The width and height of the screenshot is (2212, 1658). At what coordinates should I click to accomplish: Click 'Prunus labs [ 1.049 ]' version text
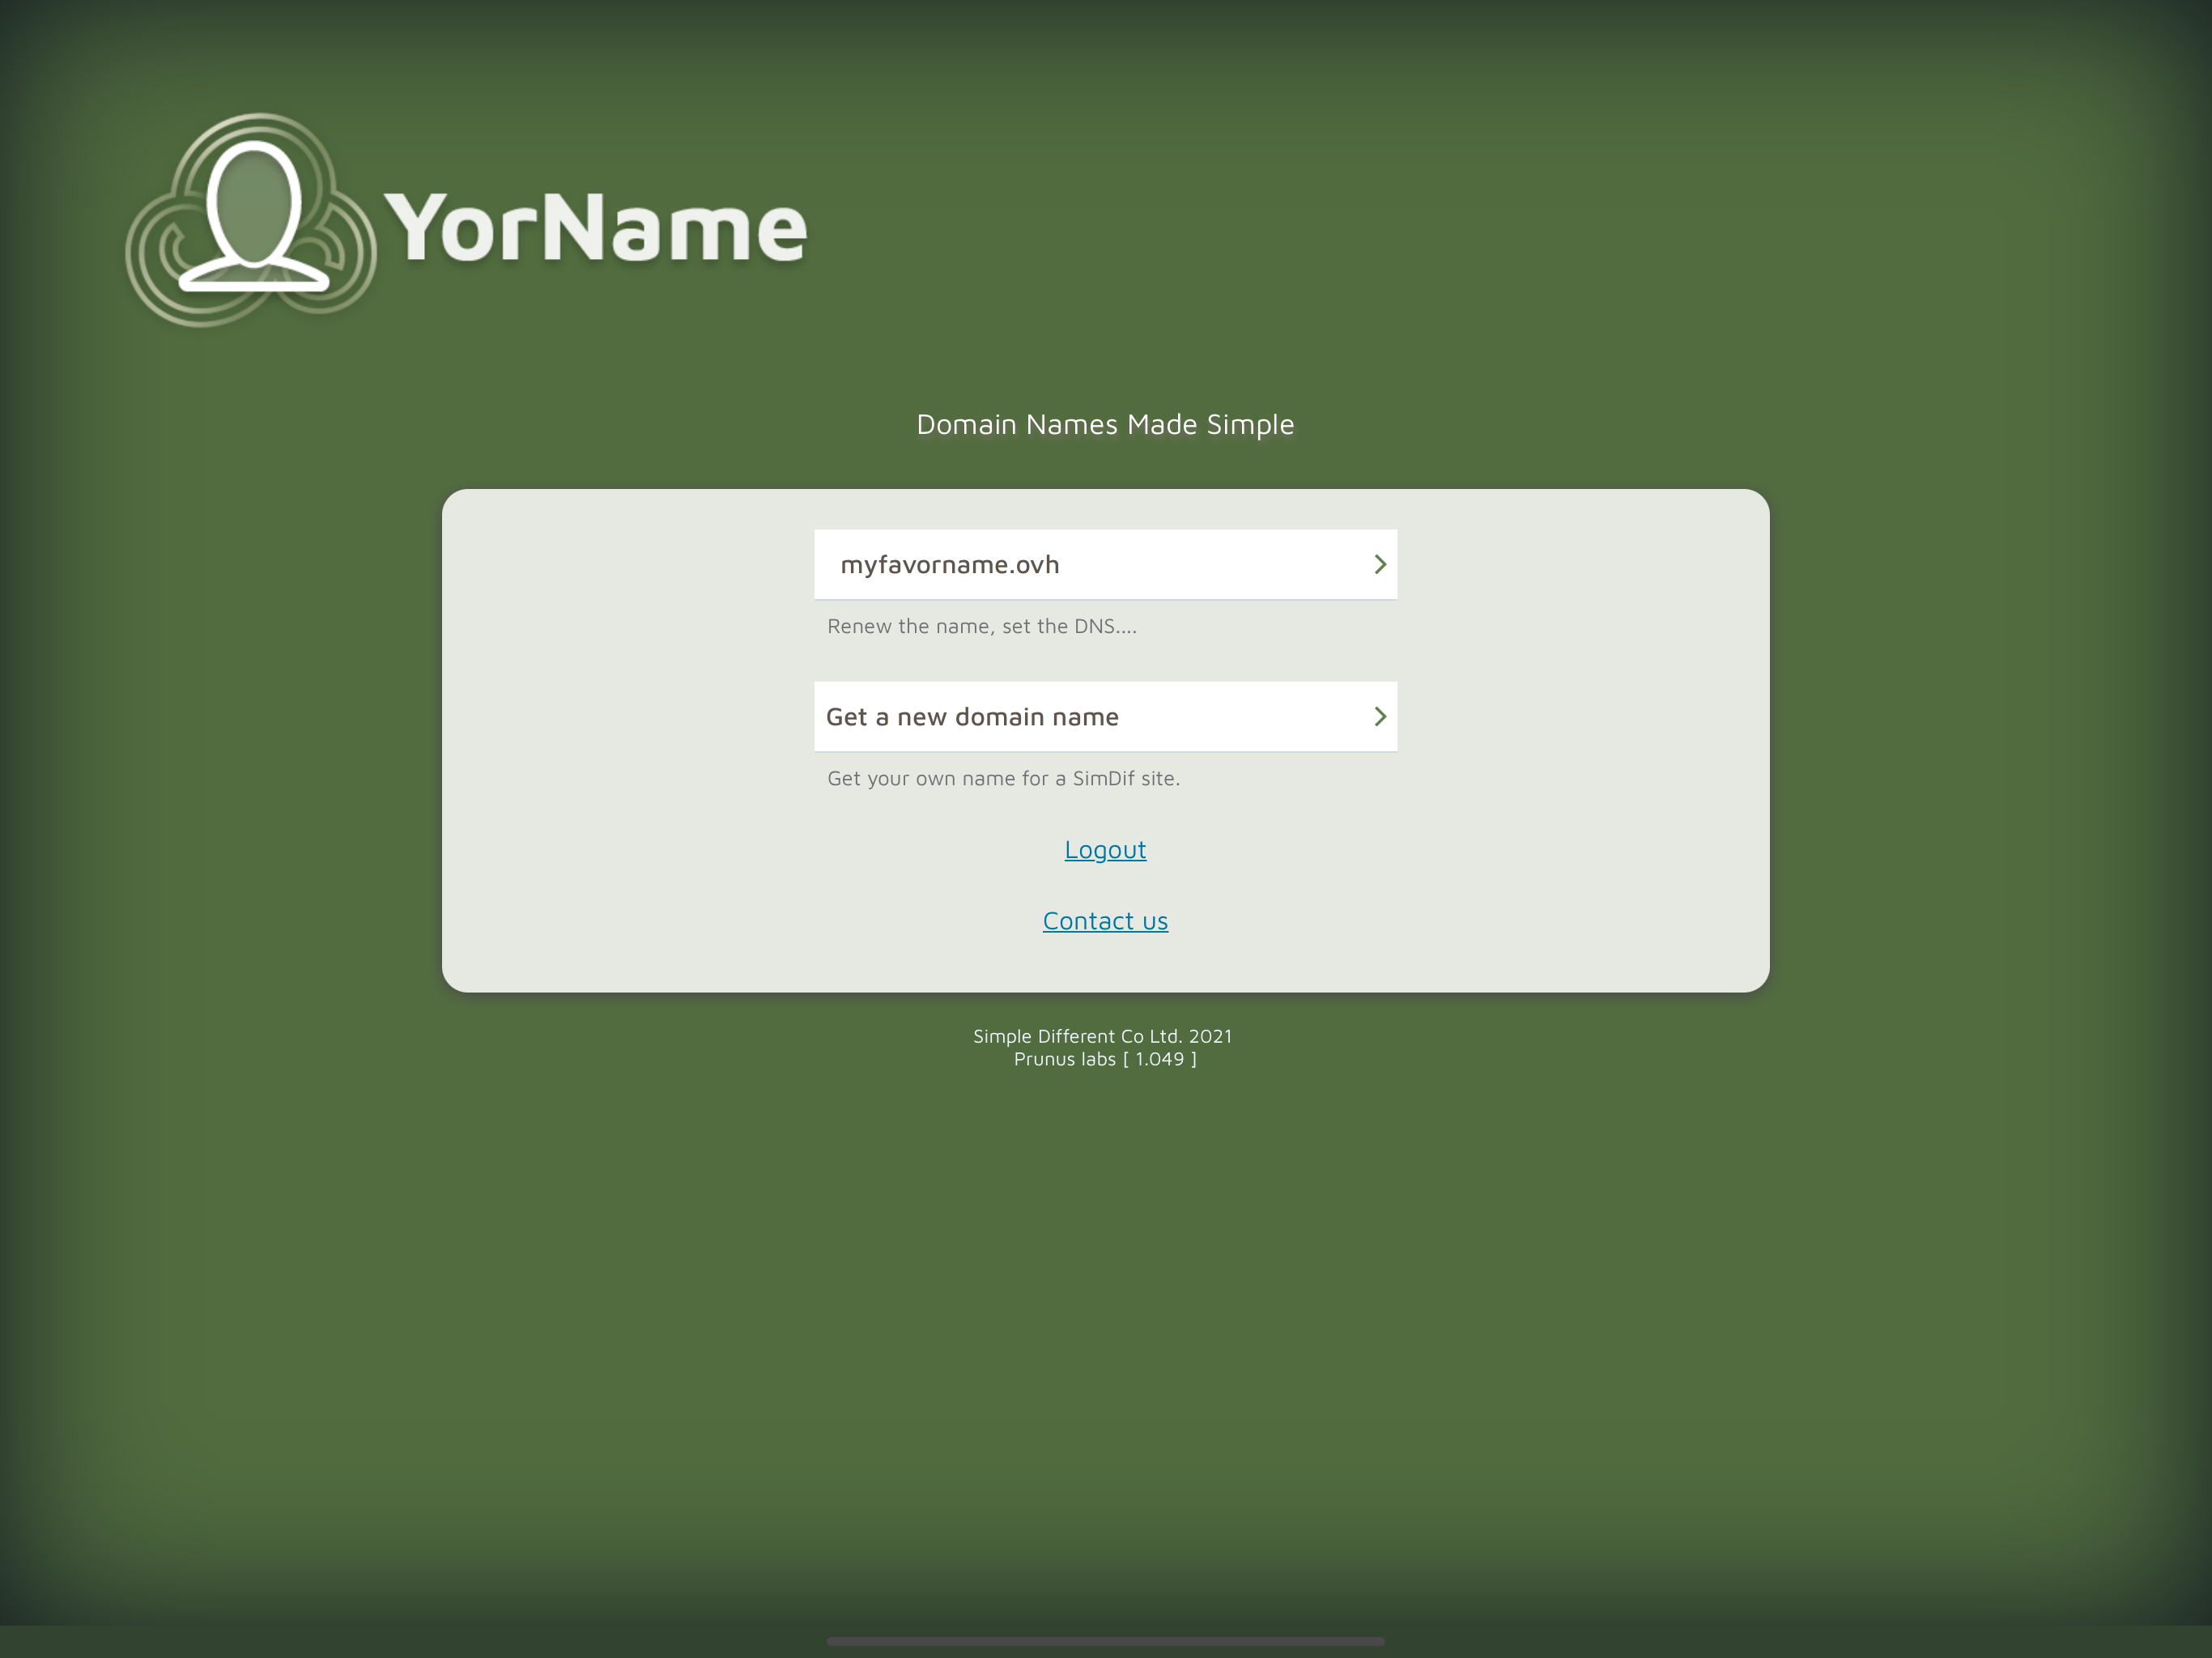1105,1059
